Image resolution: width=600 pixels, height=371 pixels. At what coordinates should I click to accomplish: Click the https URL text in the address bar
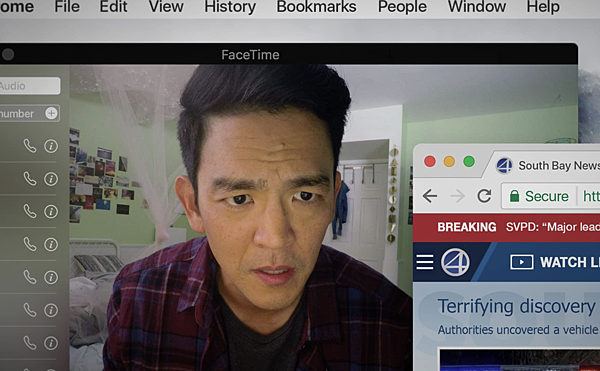click(x=591, y=196)
